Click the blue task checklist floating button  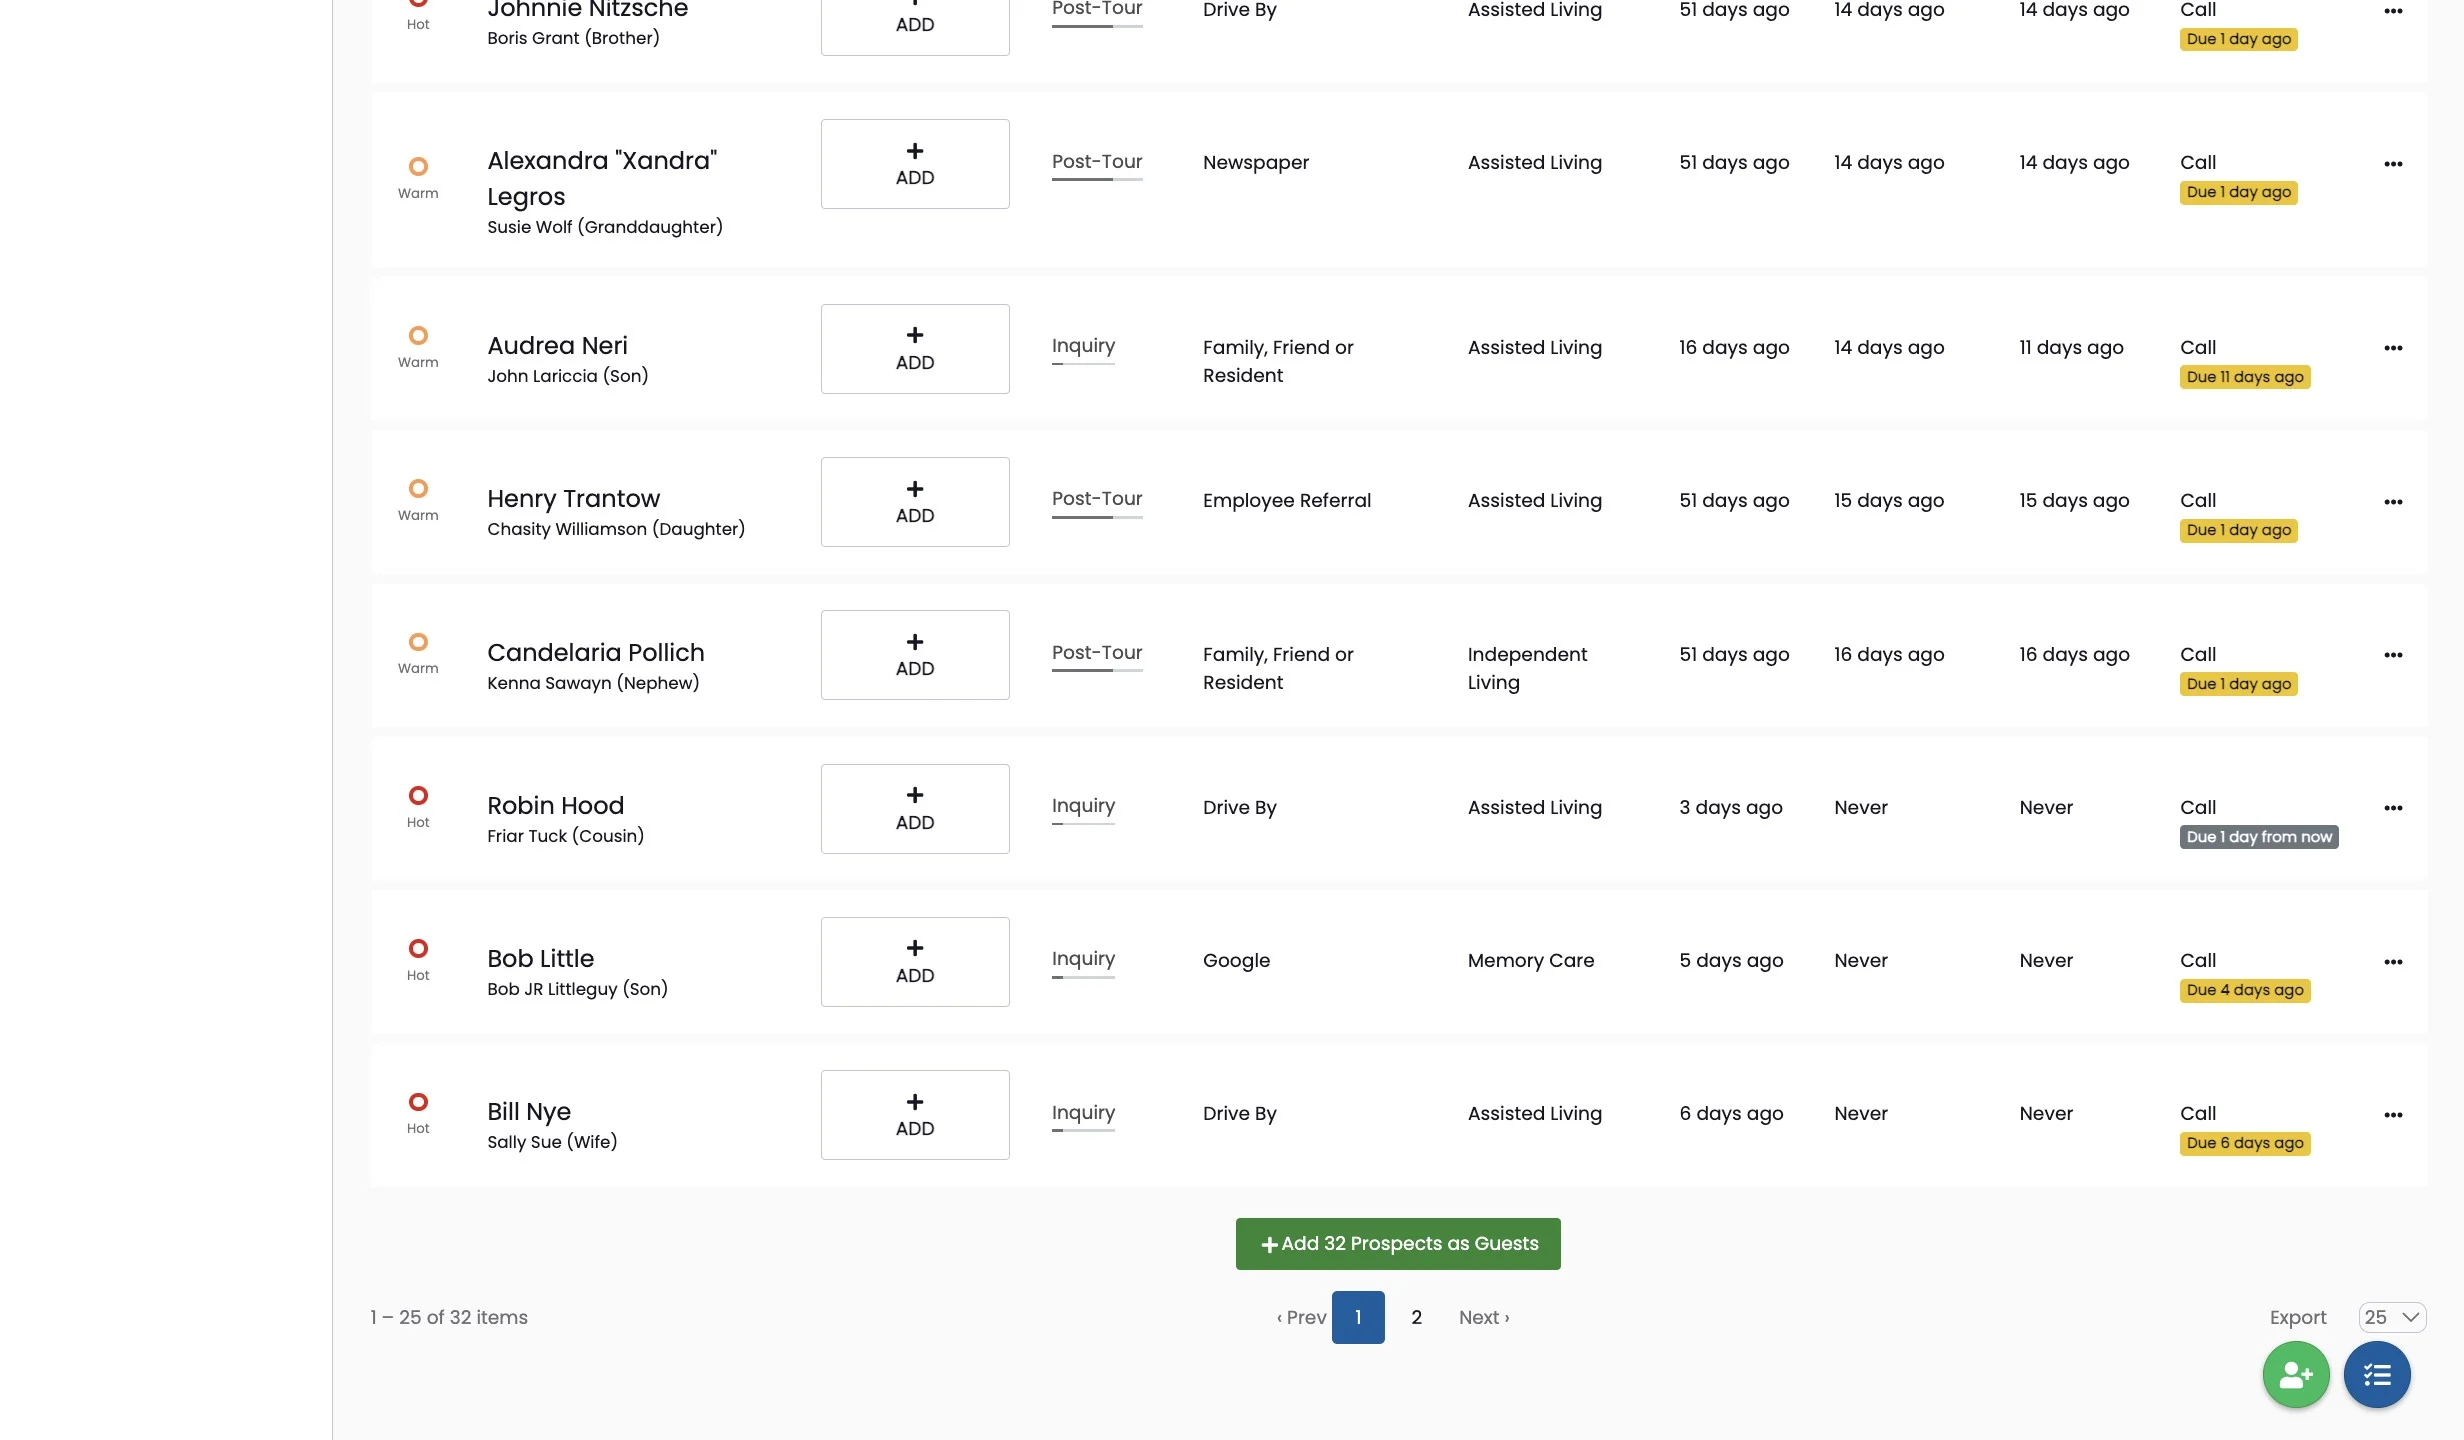click(2376, 1375)
